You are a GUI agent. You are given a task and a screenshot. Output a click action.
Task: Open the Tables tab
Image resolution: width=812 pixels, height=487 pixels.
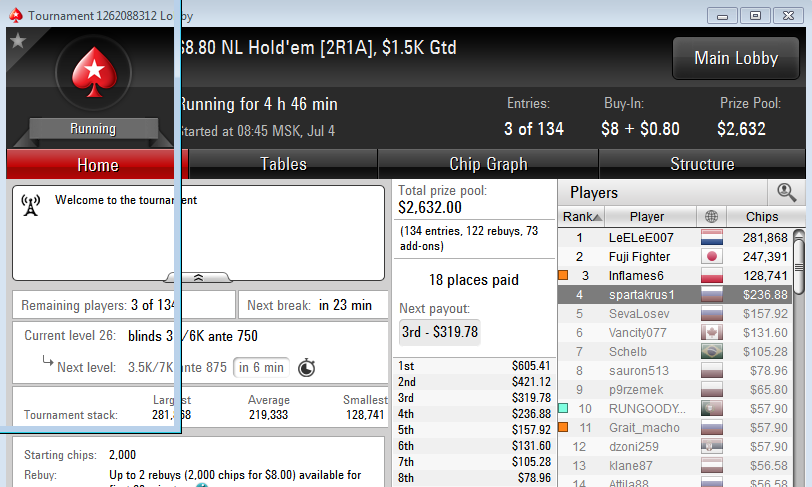(283, 164)
